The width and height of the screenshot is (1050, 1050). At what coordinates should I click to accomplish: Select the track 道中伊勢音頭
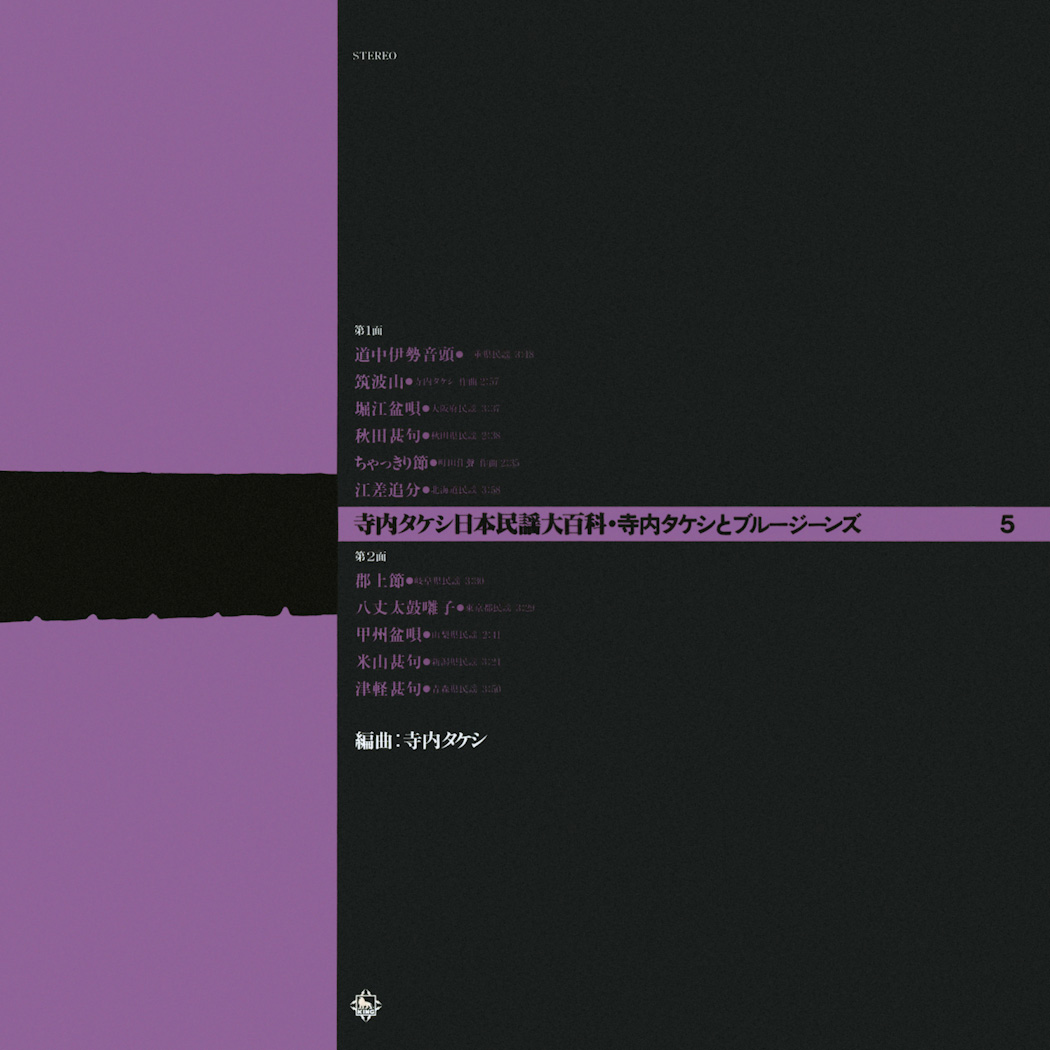404,354
